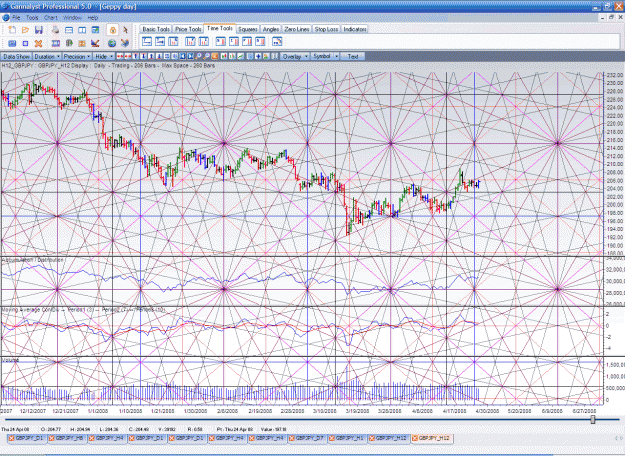Switch to the GBPJPY_D7 chart tab

click(x=308, y=438)
